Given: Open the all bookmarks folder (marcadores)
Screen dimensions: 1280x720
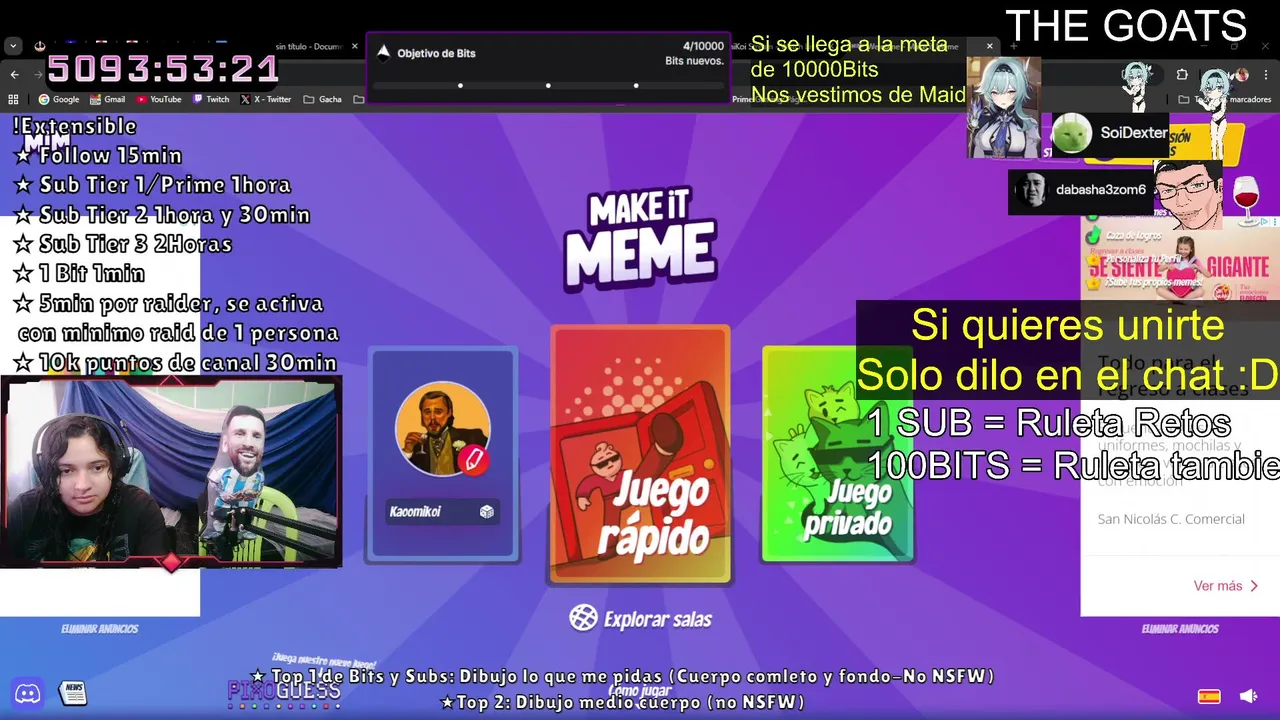Looking at the screenshot, I should pyautogui.click(x=1225, y=99).
